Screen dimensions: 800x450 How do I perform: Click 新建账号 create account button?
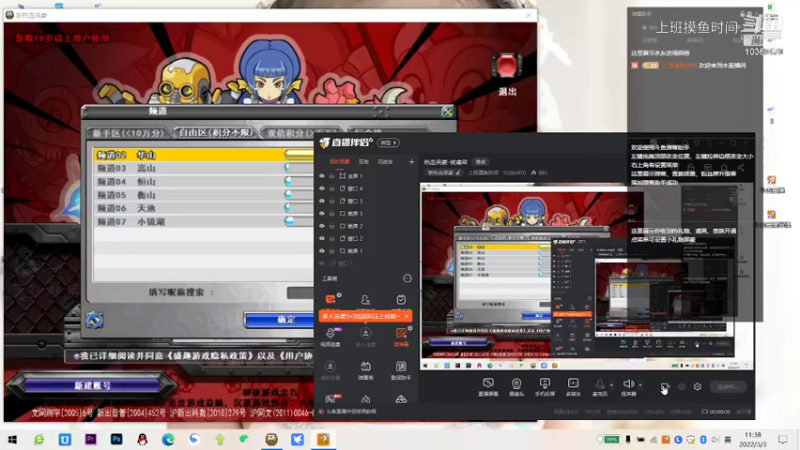92,385
